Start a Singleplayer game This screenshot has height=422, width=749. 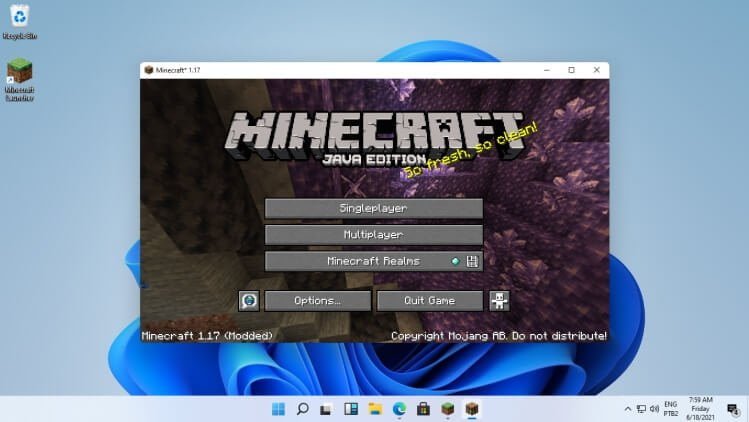click(374, 208)
